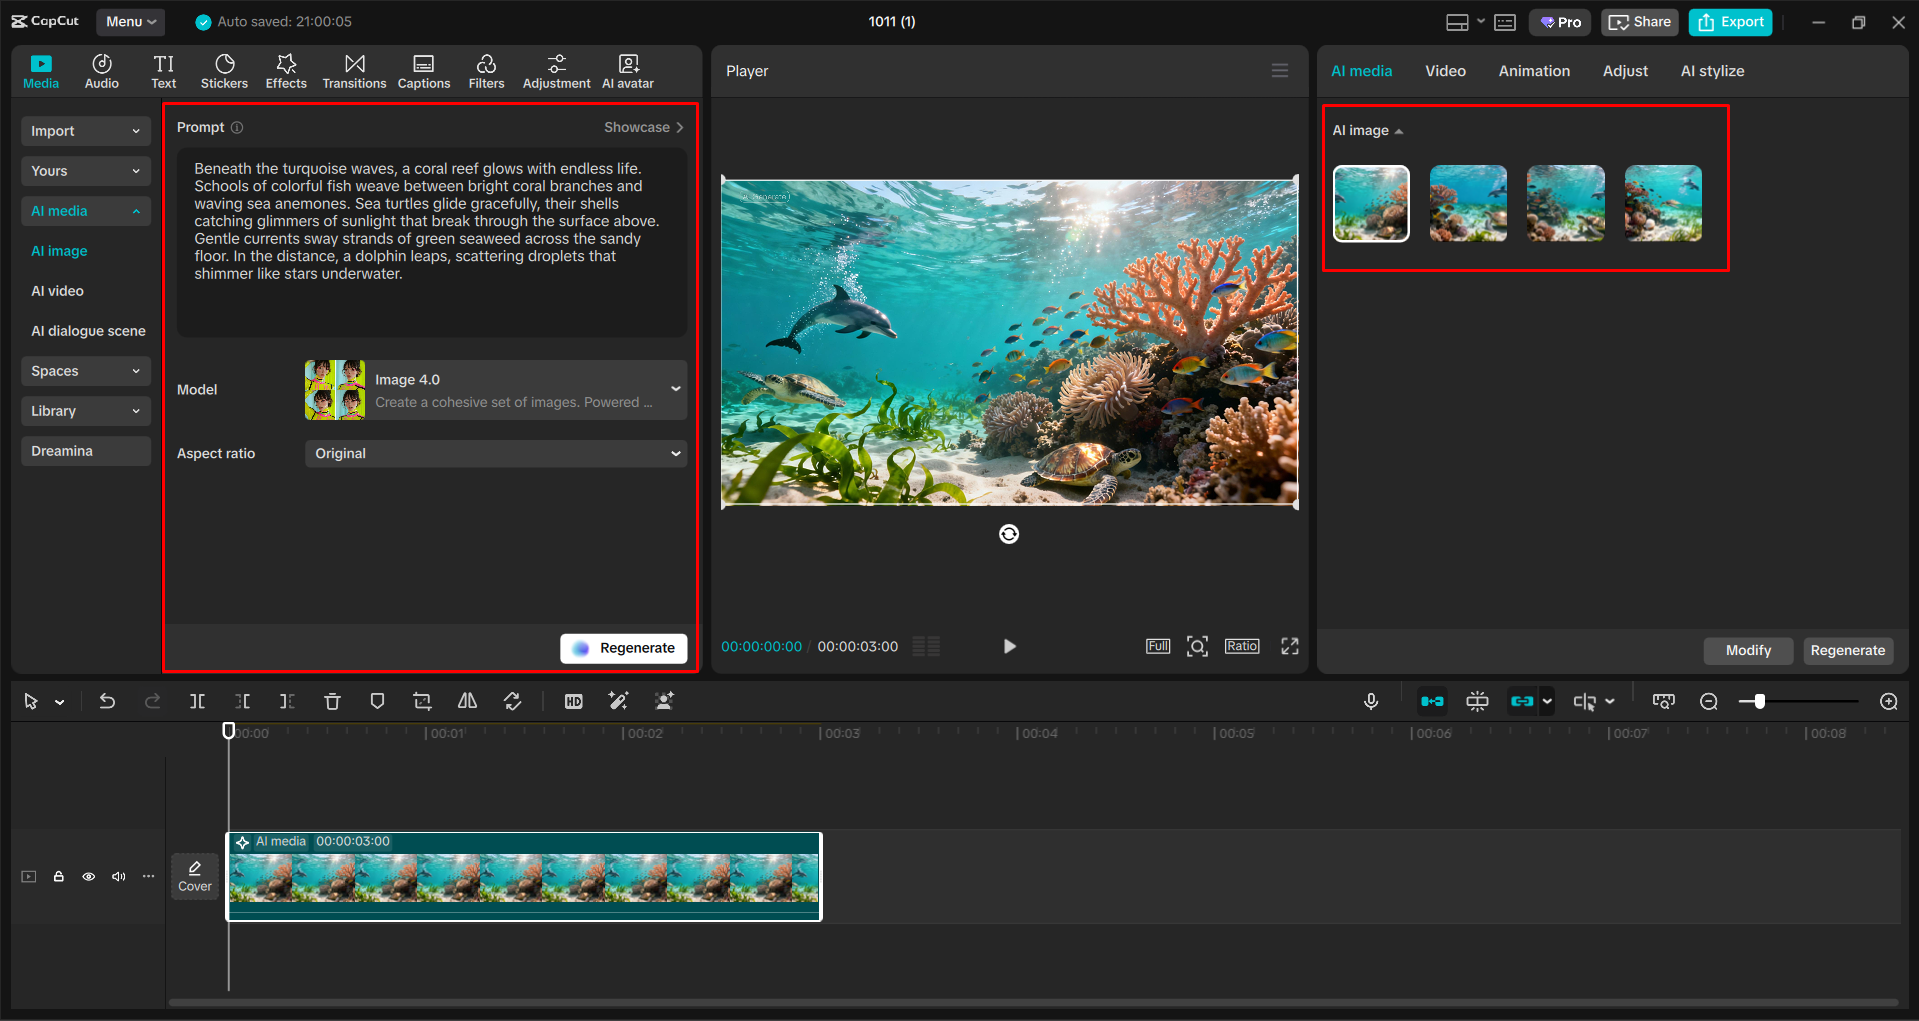Record voiceover with the microphone icon

pyautogui.click(x=1371, y=701)
